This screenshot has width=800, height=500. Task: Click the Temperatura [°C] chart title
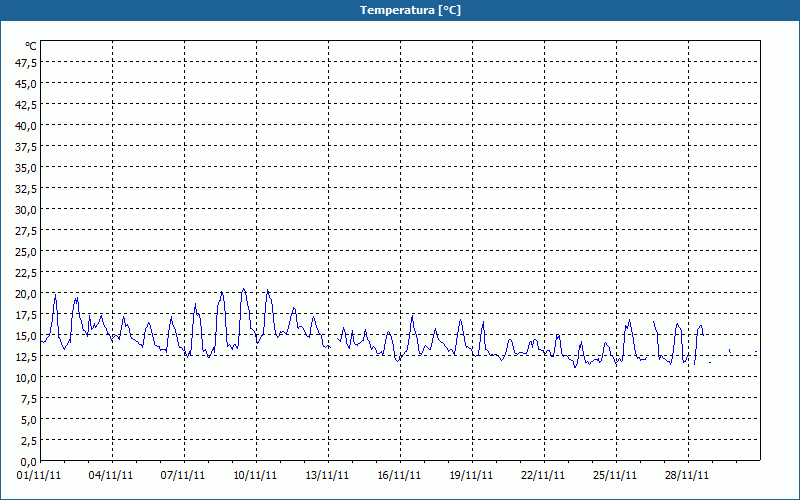pos(410,10)
